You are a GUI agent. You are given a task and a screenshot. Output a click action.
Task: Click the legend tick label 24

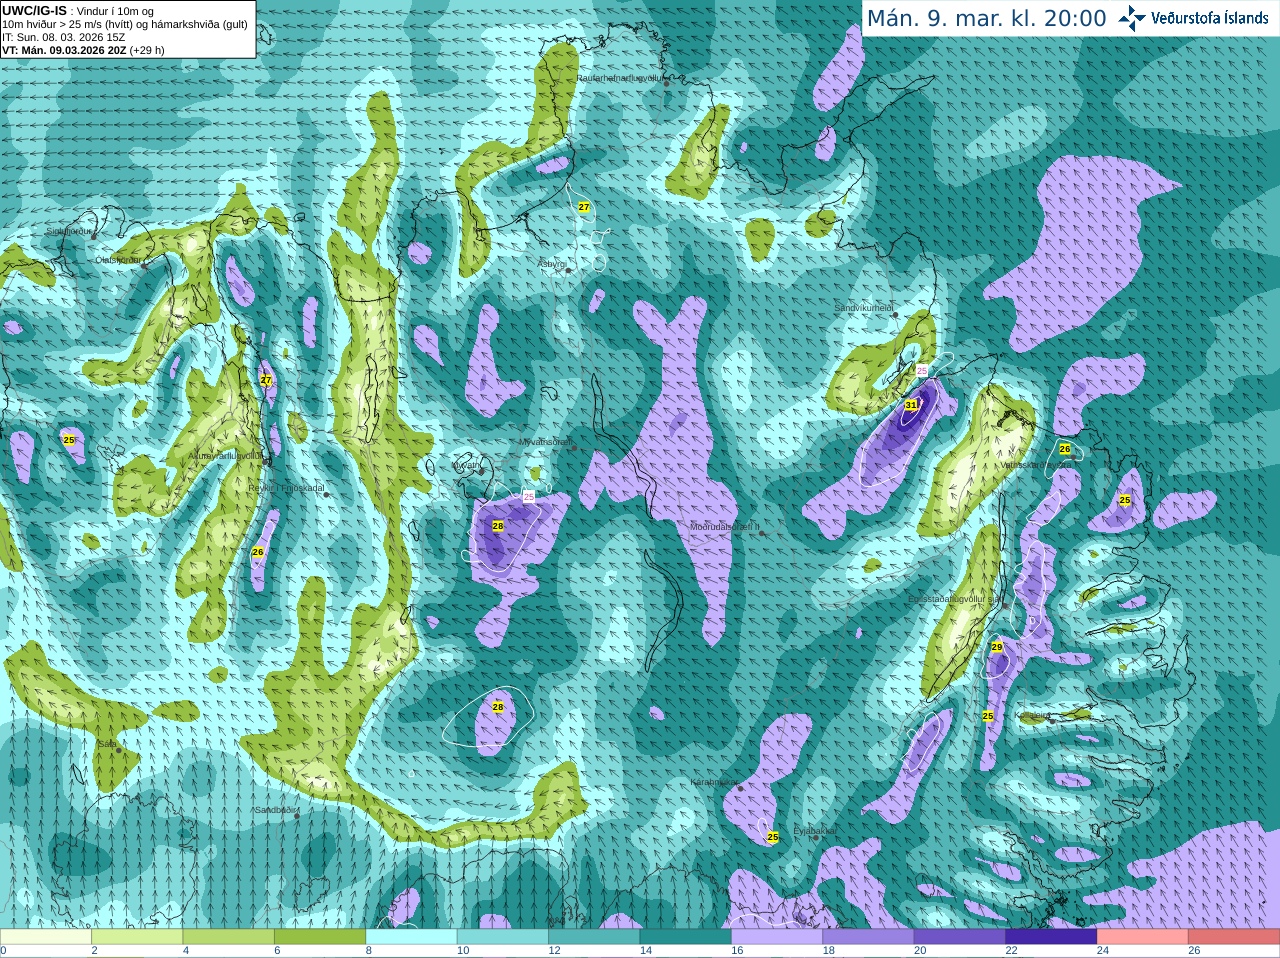[x=1103, y=950]
